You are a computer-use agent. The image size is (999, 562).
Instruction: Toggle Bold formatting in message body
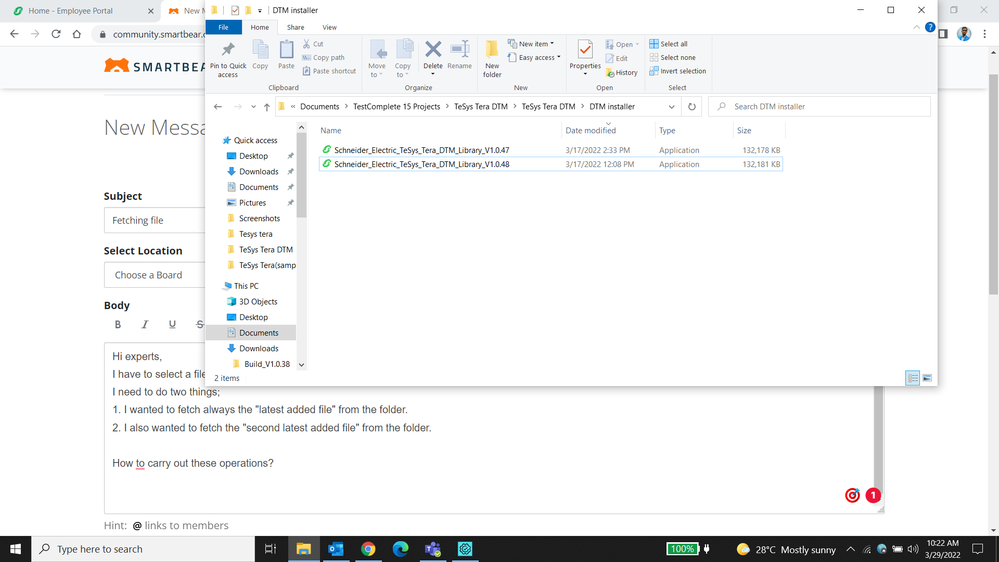tap(118, 324)
